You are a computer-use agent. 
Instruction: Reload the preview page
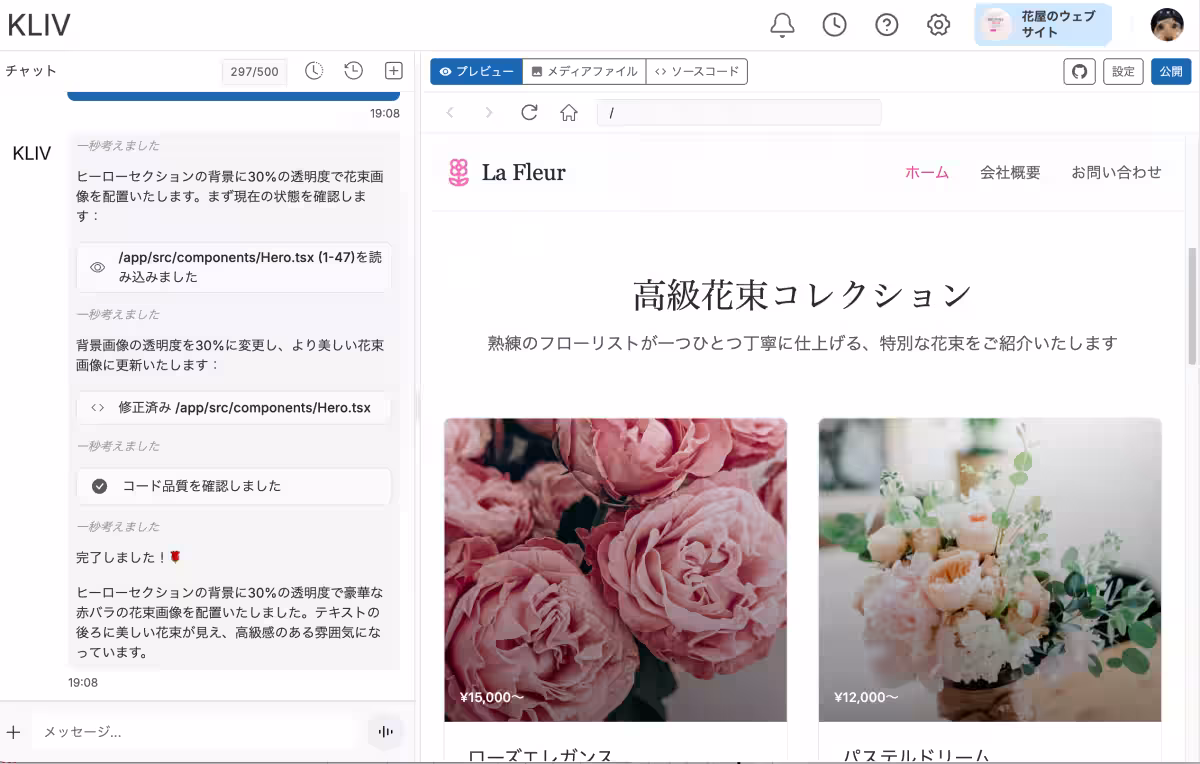(530, 112)
